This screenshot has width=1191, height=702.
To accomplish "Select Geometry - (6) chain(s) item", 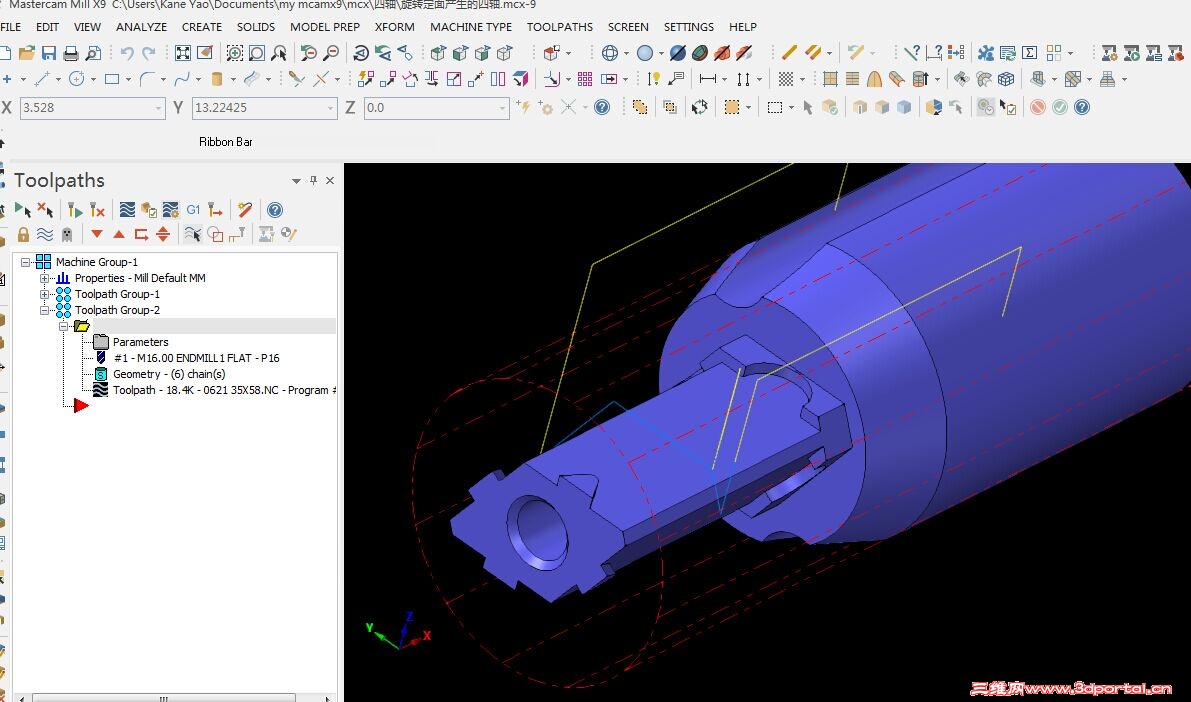I will point(169,374).
